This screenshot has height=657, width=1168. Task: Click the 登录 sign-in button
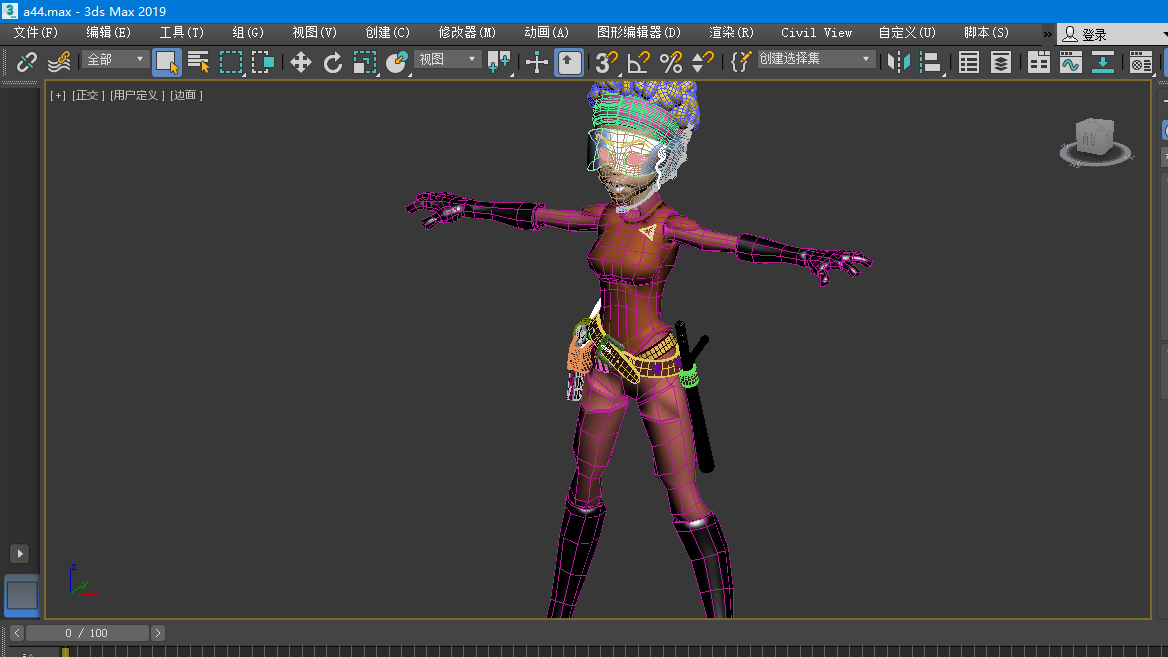click(x=1093, y=35)
